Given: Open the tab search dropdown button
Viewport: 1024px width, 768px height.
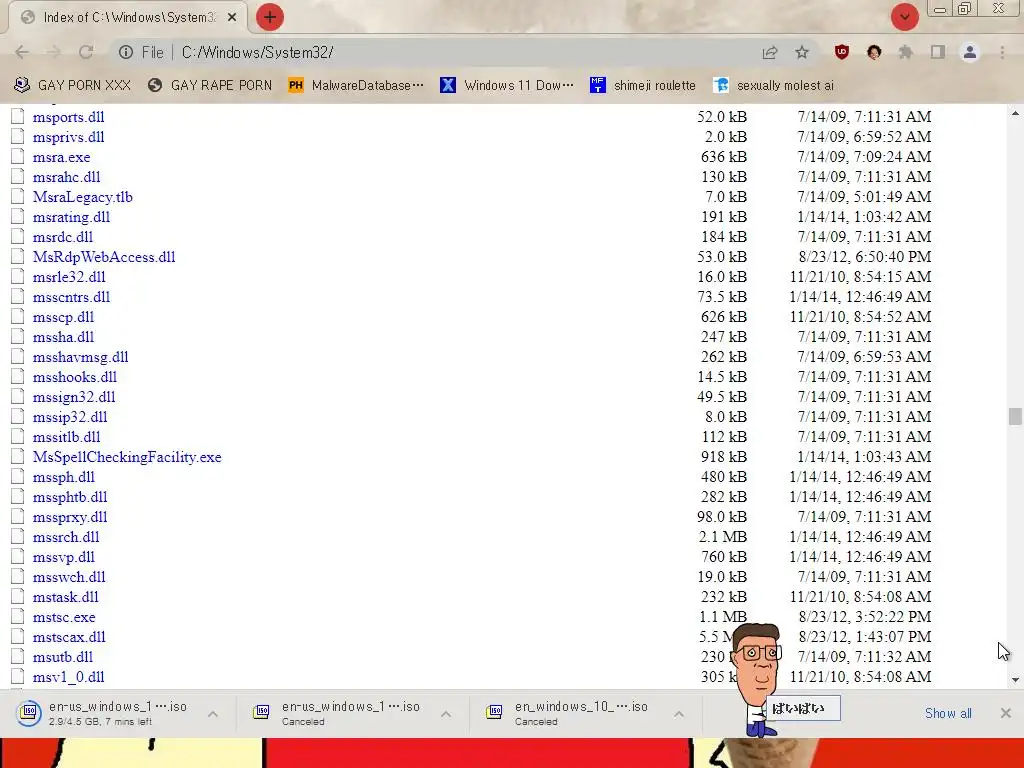Looking at the screenshot, I should point(904,17).
